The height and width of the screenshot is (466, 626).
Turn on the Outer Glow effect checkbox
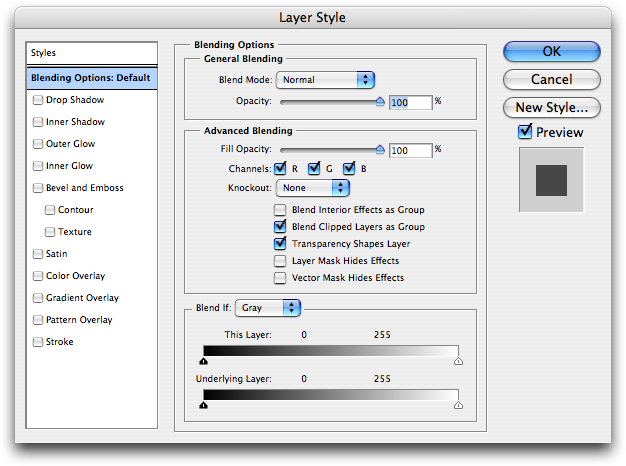38,144
